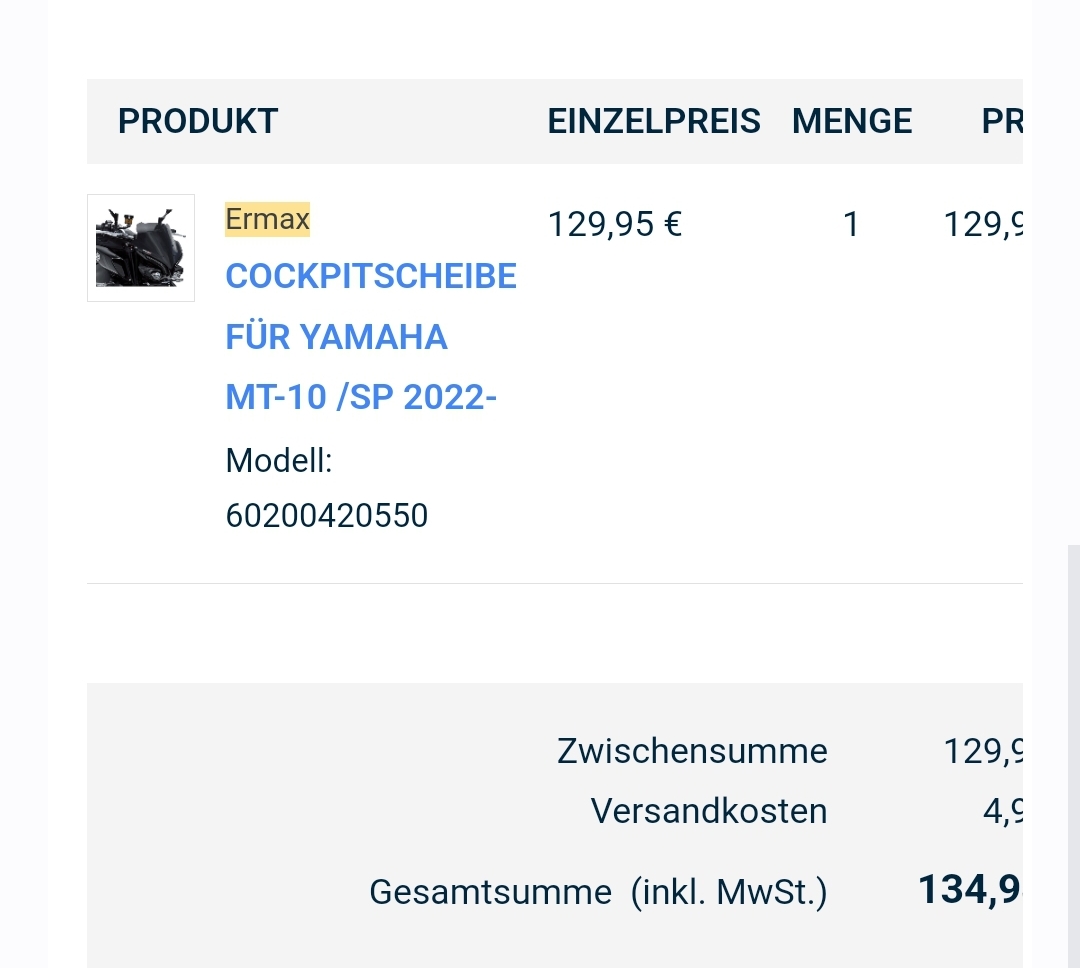Click the PRODUKT column header

click(198, 122)
